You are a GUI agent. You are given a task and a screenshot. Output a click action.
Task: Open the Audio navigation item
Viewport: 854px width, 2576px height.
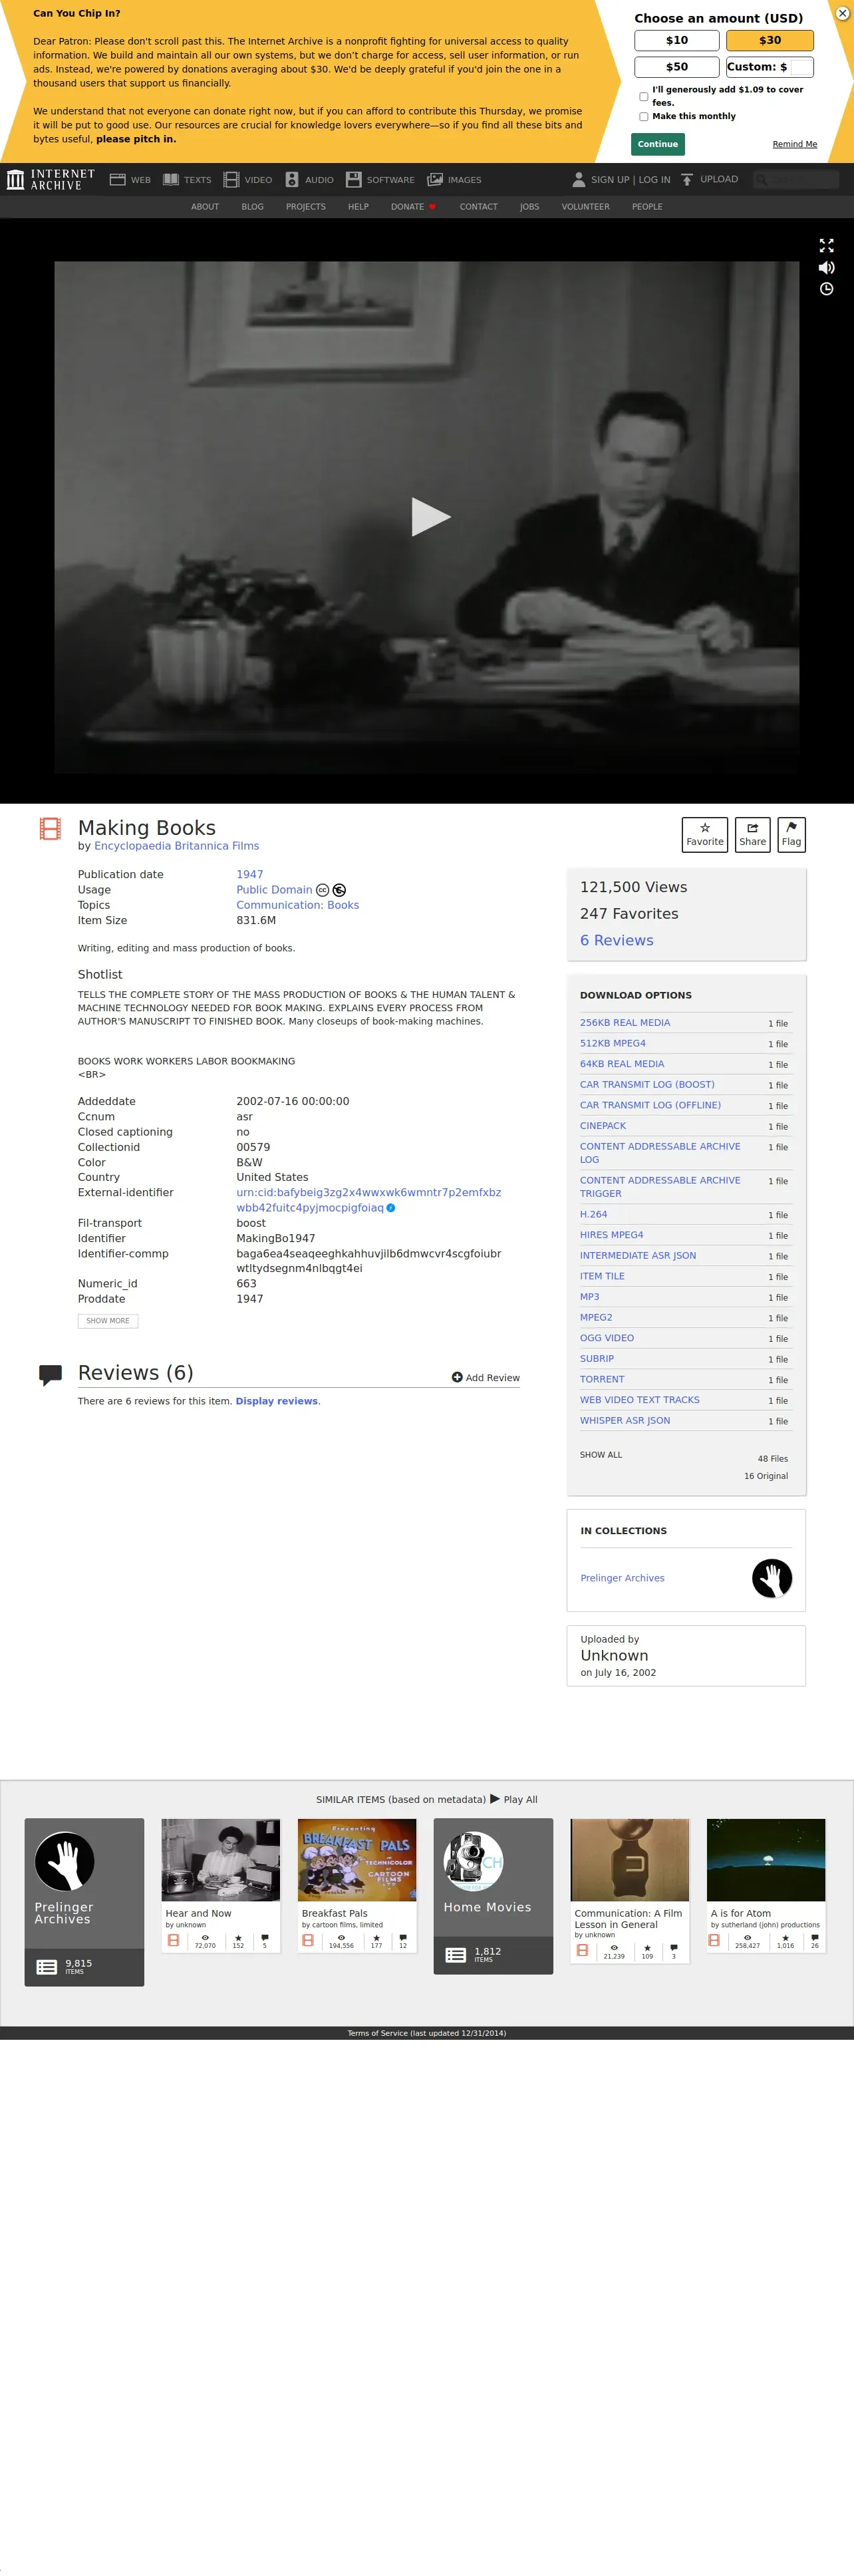tap(309, 180)
